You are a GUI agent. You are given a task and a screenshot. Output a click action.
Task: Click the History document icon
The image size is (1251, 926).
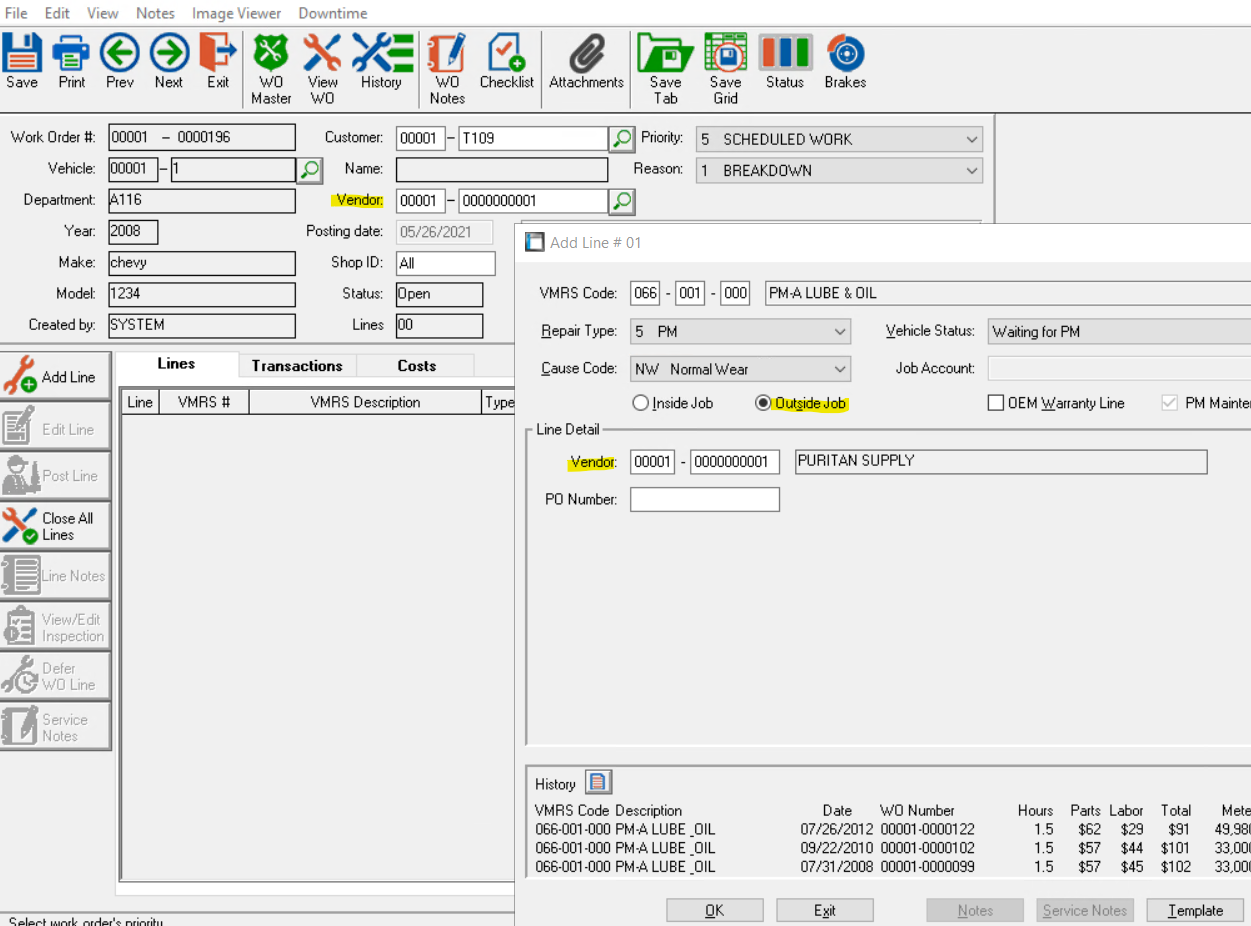(x=597, y=783)
